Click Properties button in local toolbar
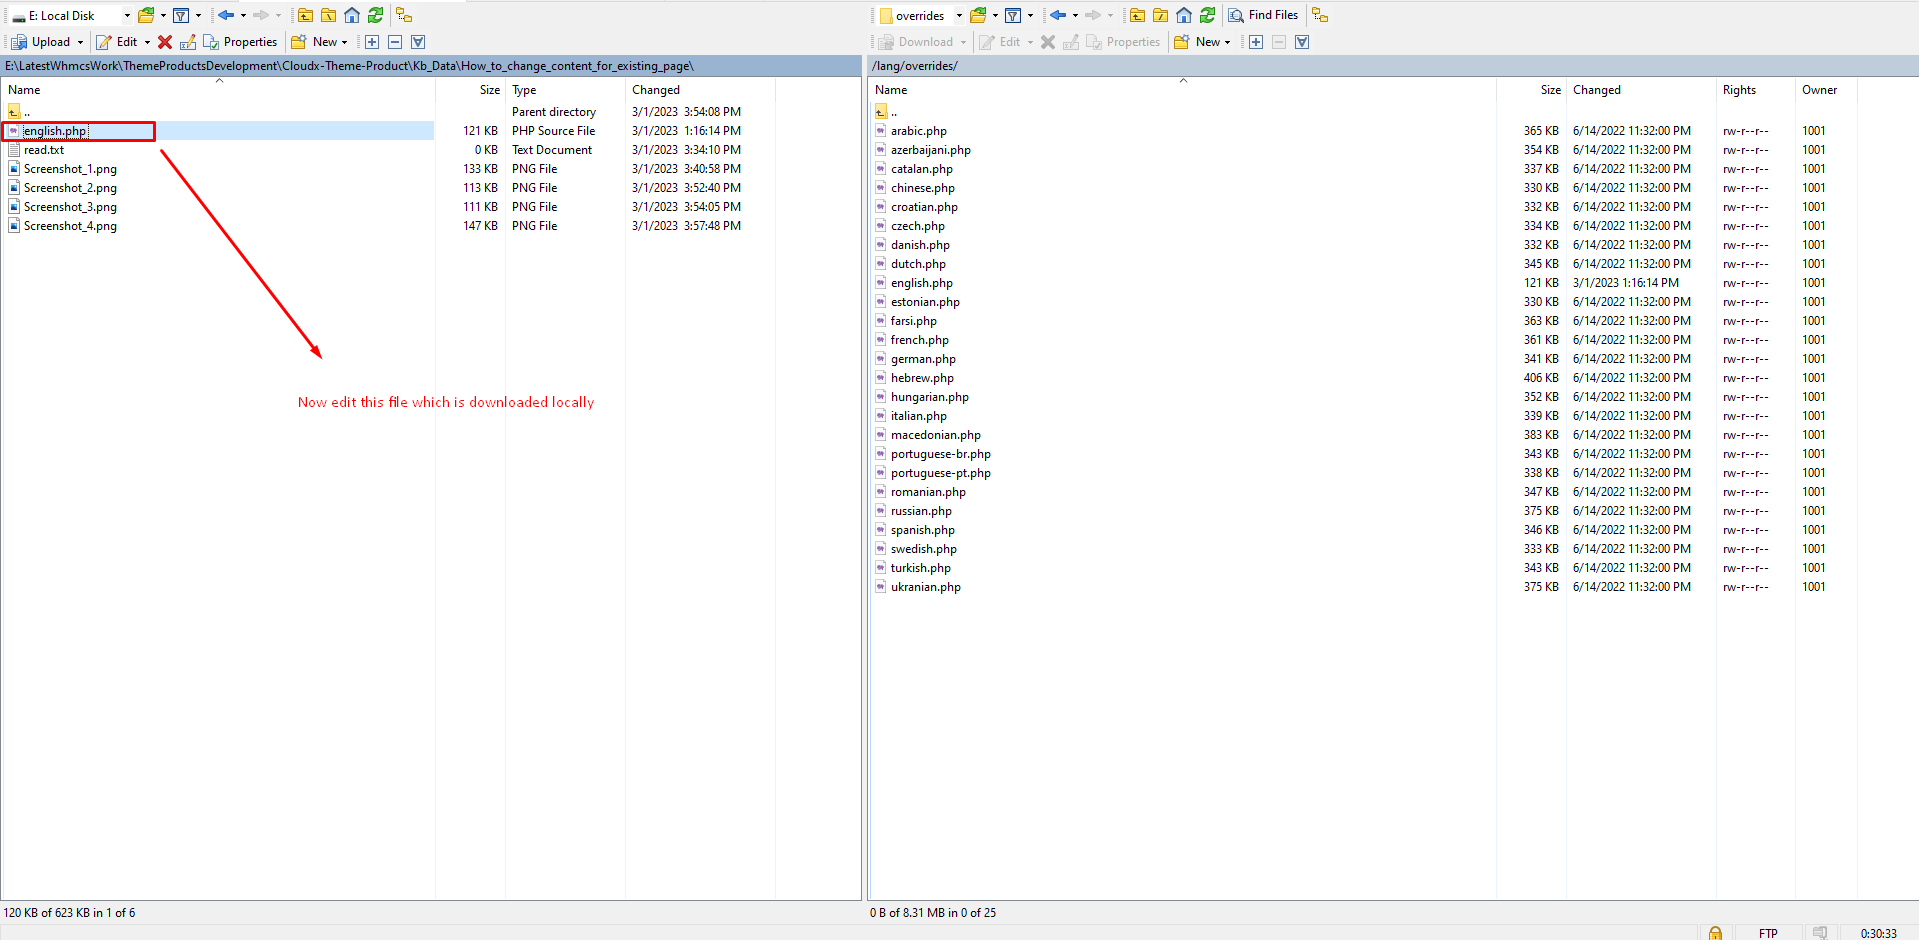 coord(240,42)
